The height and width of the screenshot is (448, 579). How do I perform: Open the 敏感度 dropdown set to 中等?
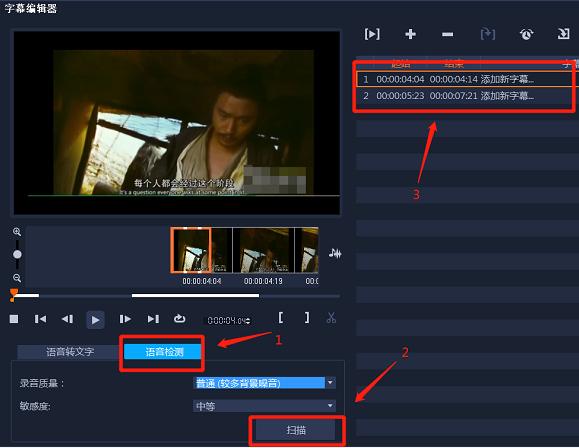(264, 406)
